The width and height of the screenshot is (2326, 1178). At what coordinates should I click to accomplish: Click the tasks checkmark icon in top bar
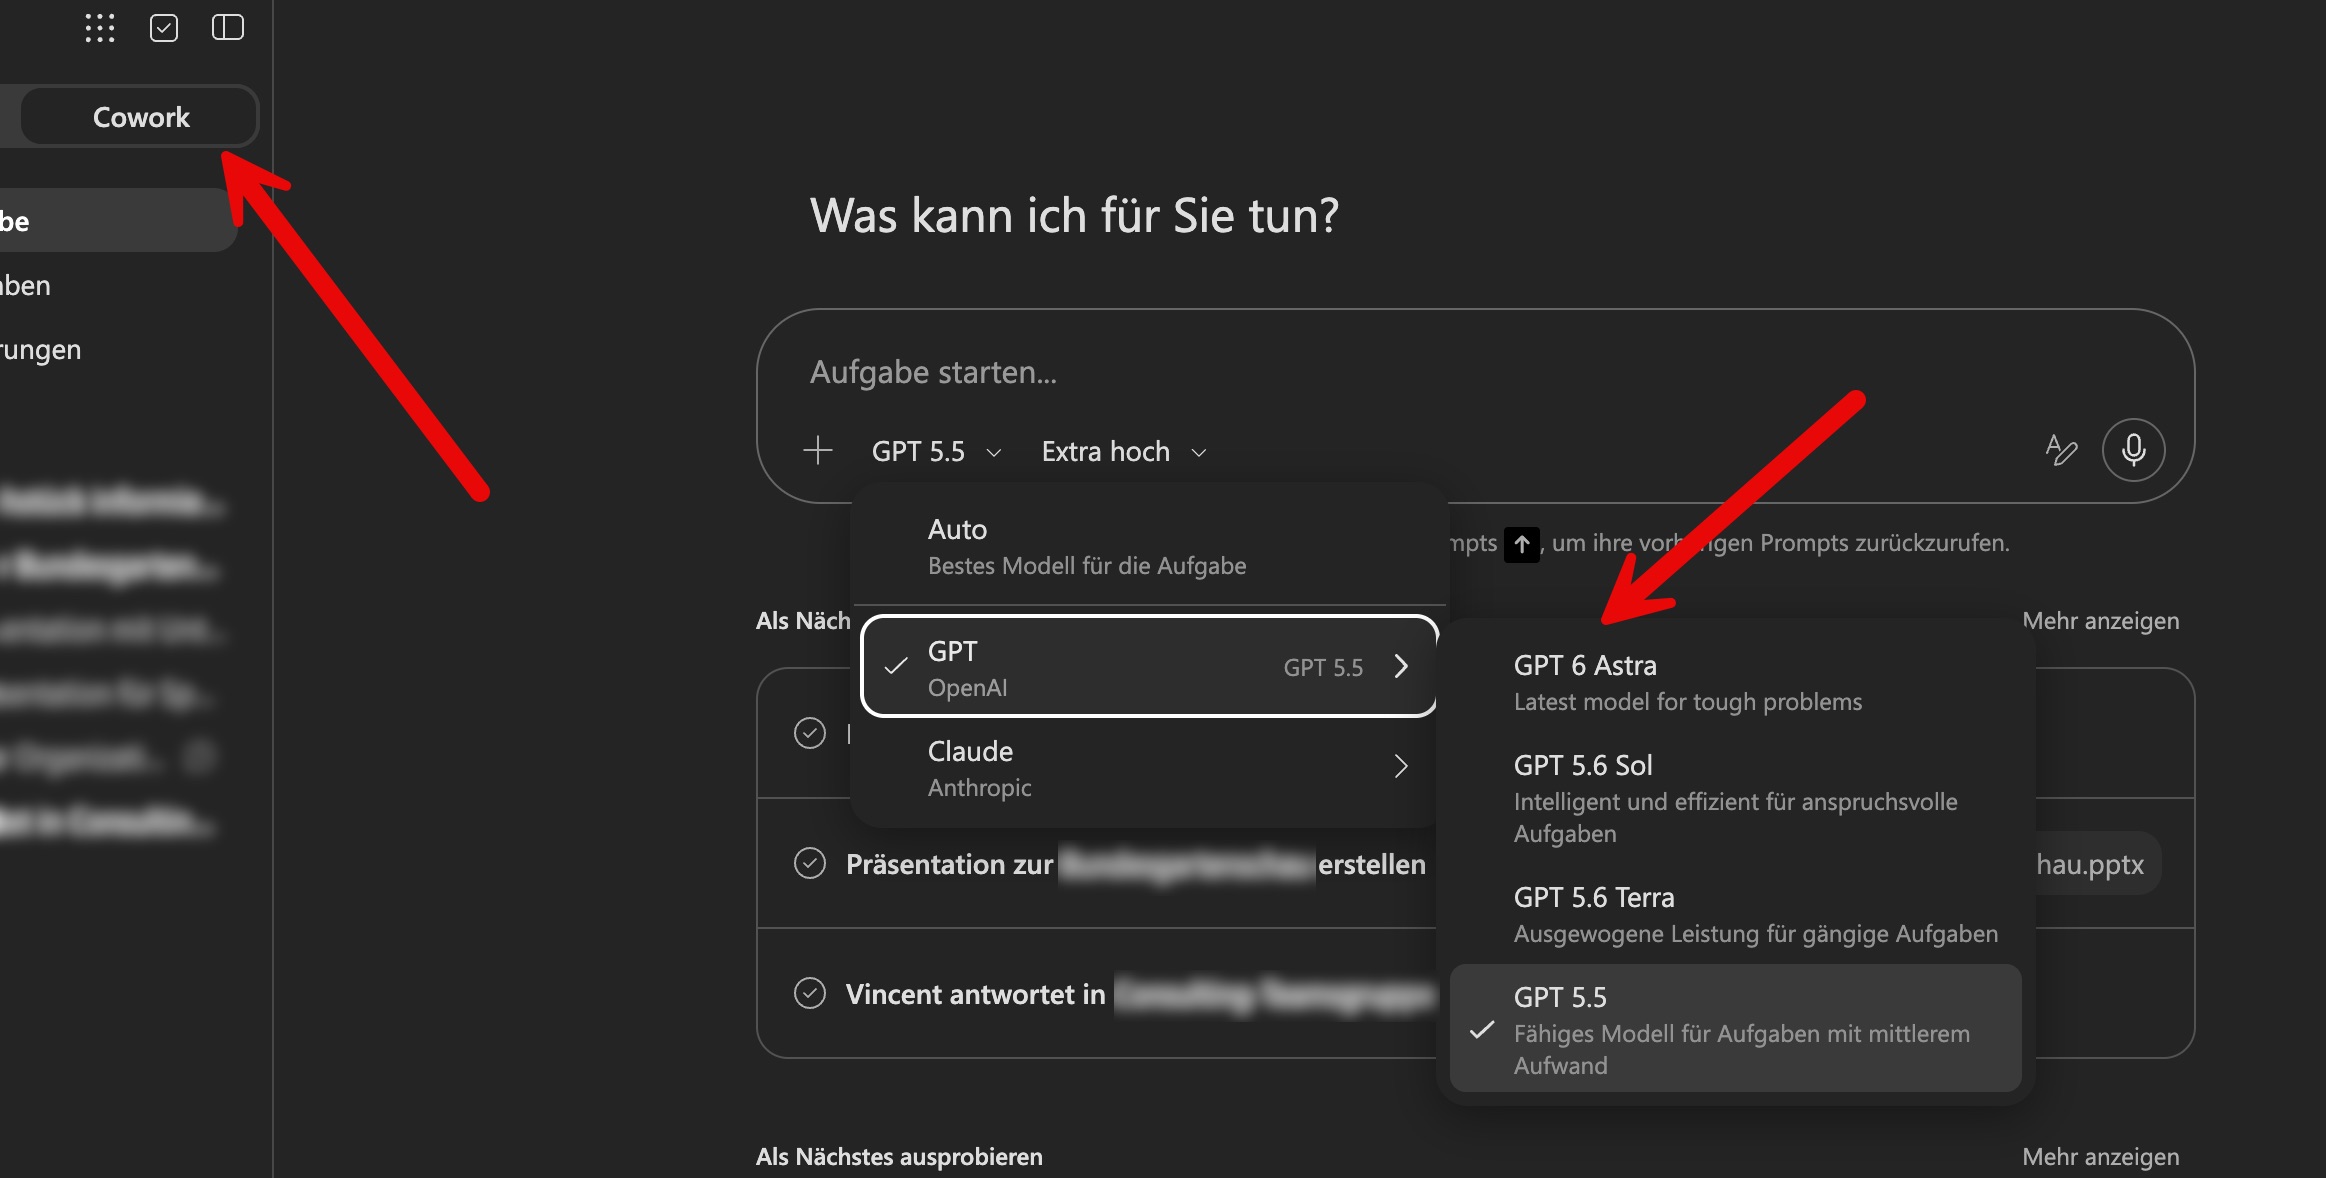164,28
